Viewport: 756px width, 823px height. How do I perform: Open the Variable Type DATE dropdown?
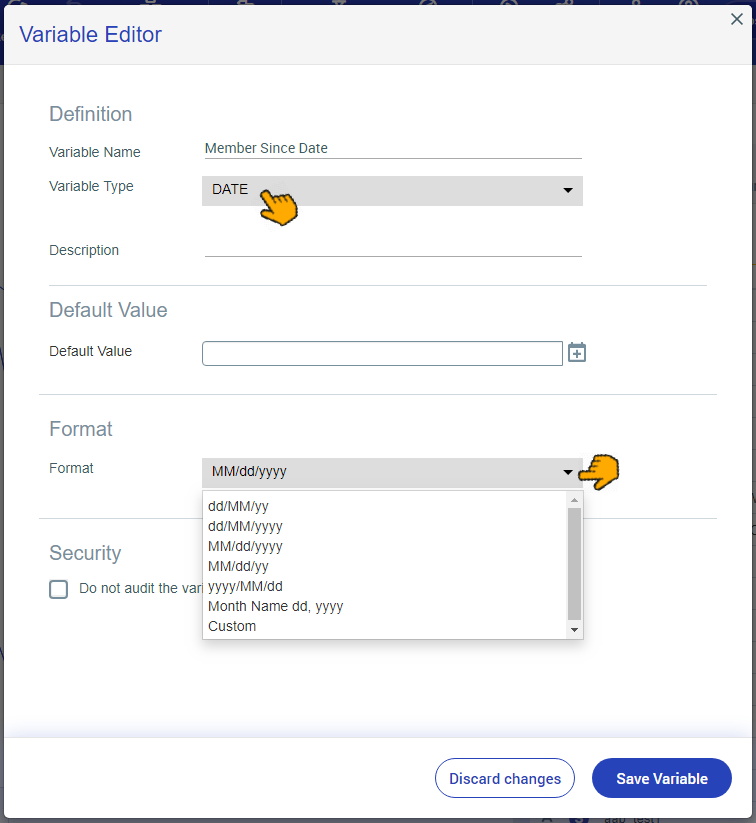point(392,191)
